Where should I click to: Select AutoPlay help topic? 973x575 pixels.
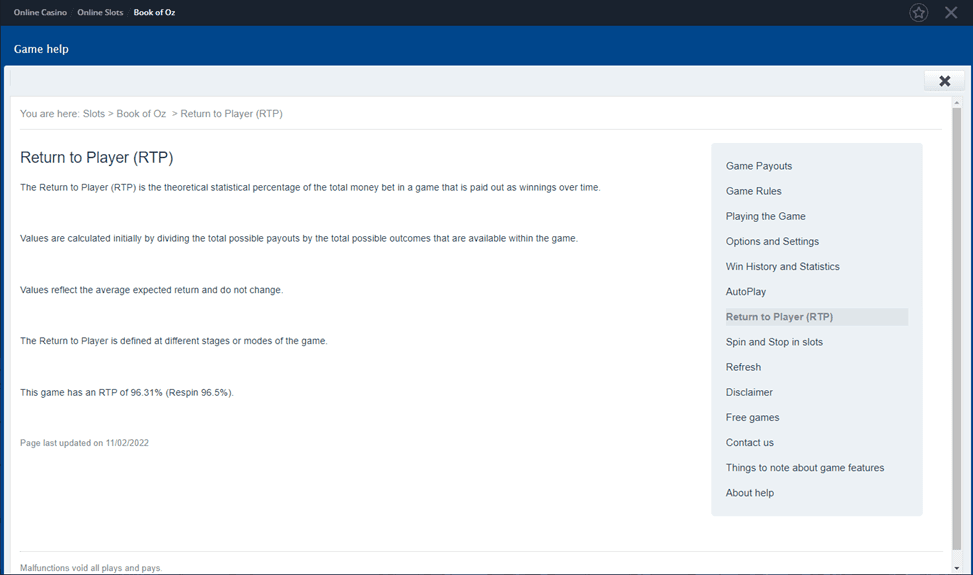[746, 292]
